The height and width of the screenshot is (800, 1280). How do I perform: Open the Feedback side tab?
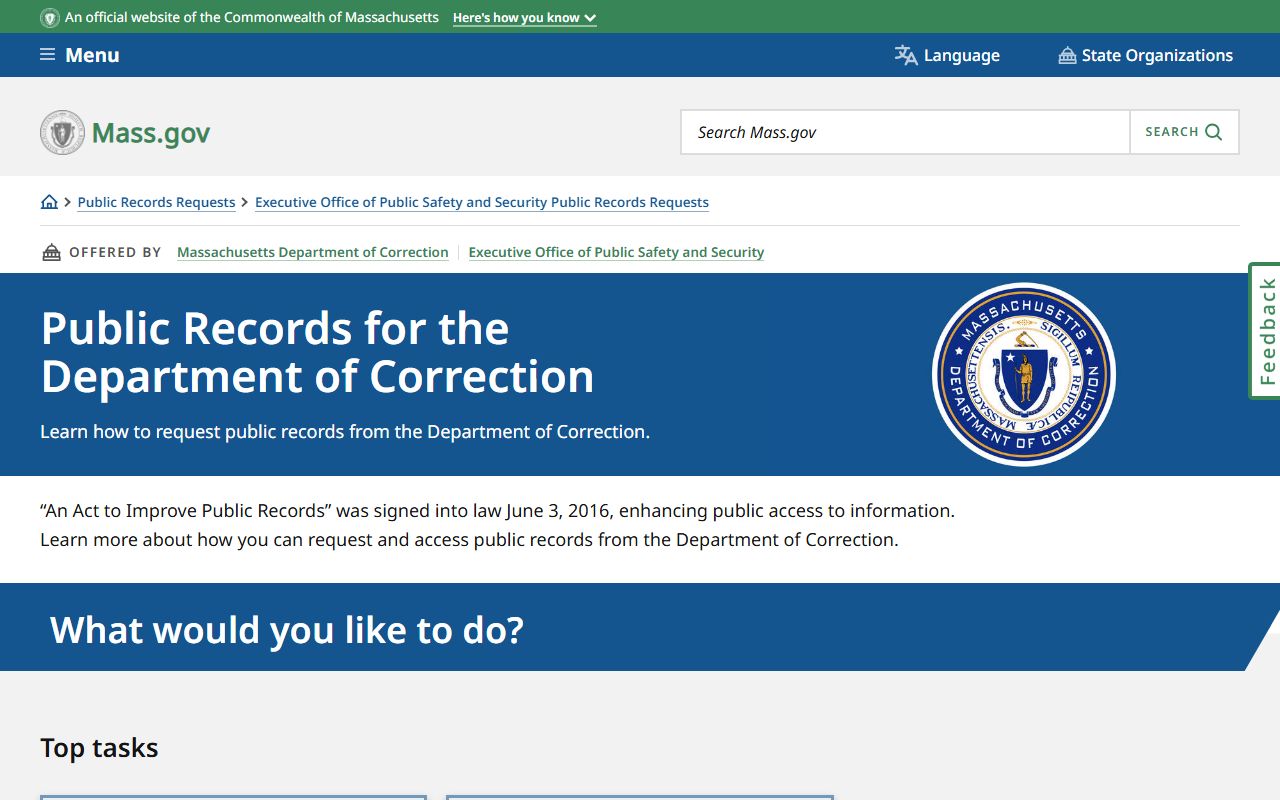pyautogui.click(x=1265, y=331)
